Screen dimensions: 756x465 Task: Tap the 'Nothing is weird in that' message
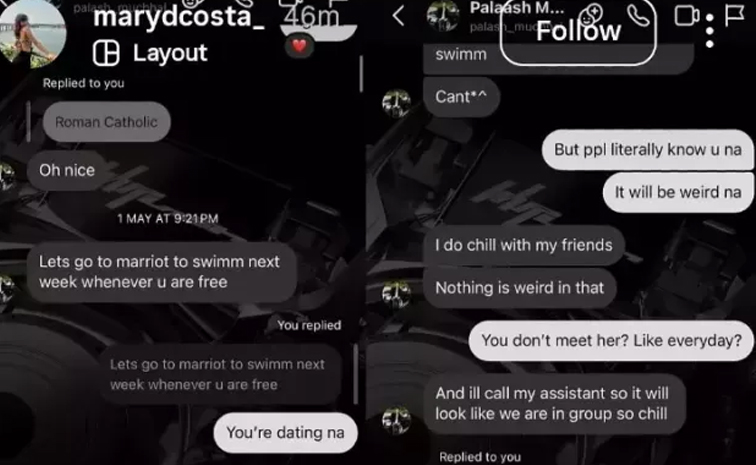coord(520,288)
